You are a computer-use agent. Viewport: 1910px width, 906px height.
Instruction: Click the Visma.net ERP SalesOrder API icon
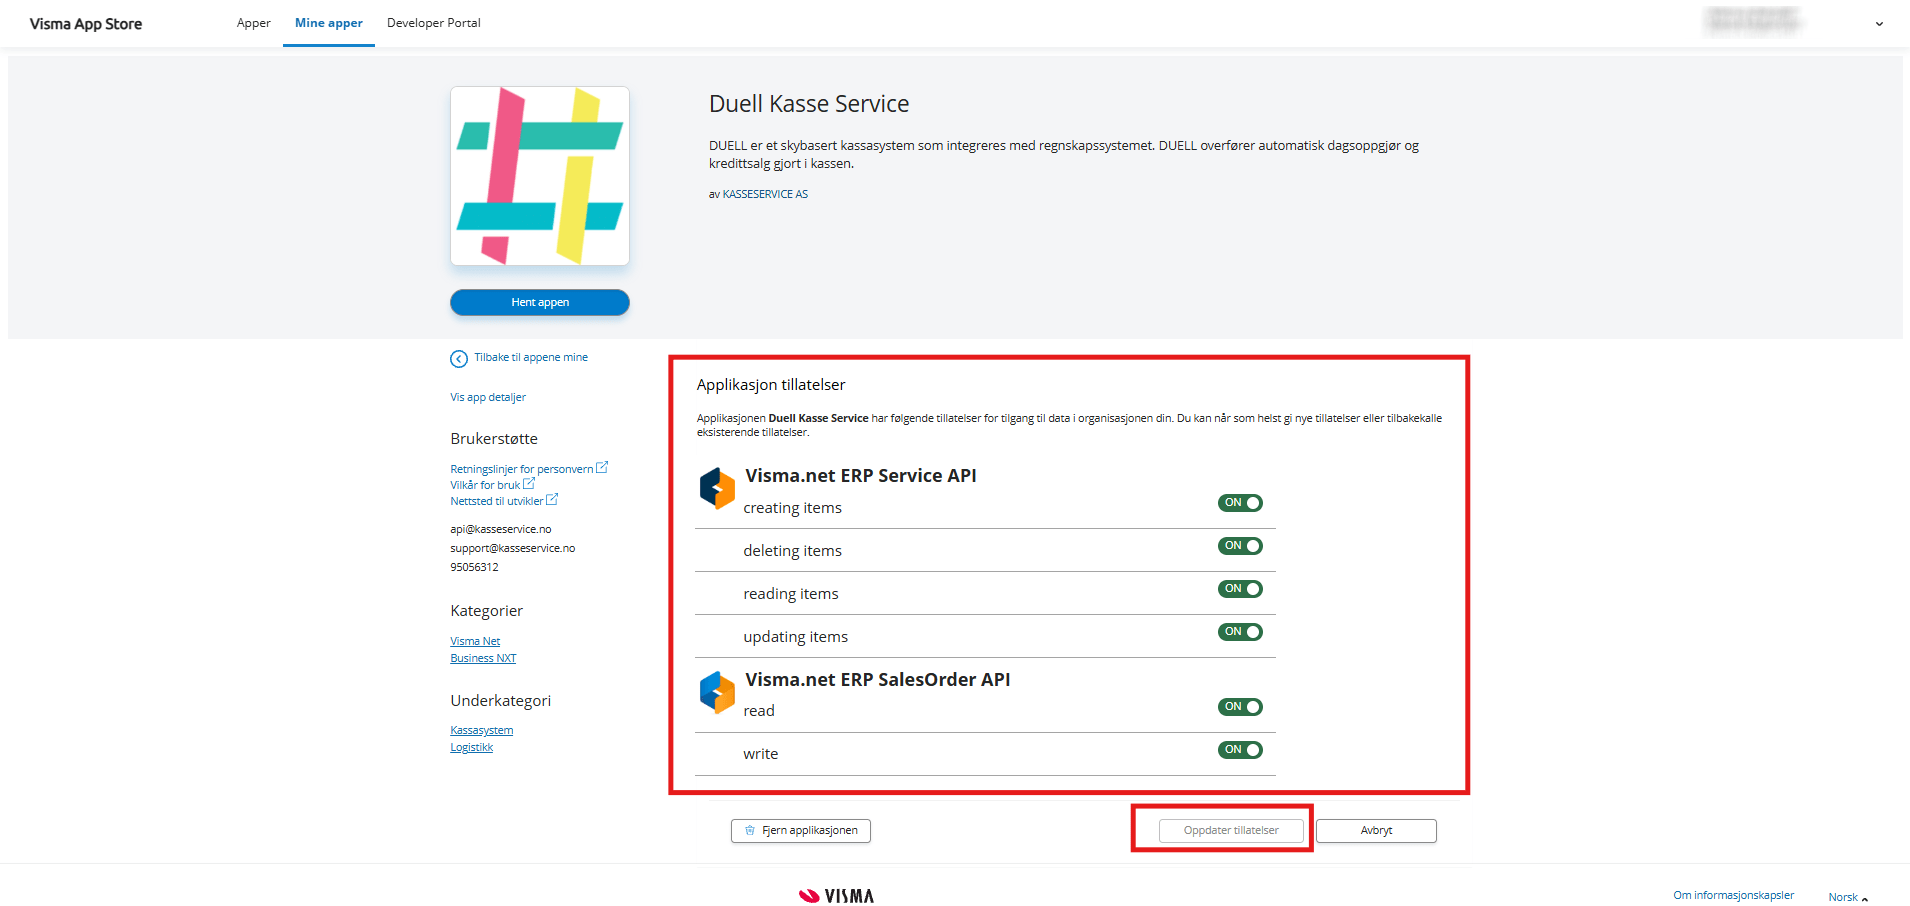click(717, 692)
